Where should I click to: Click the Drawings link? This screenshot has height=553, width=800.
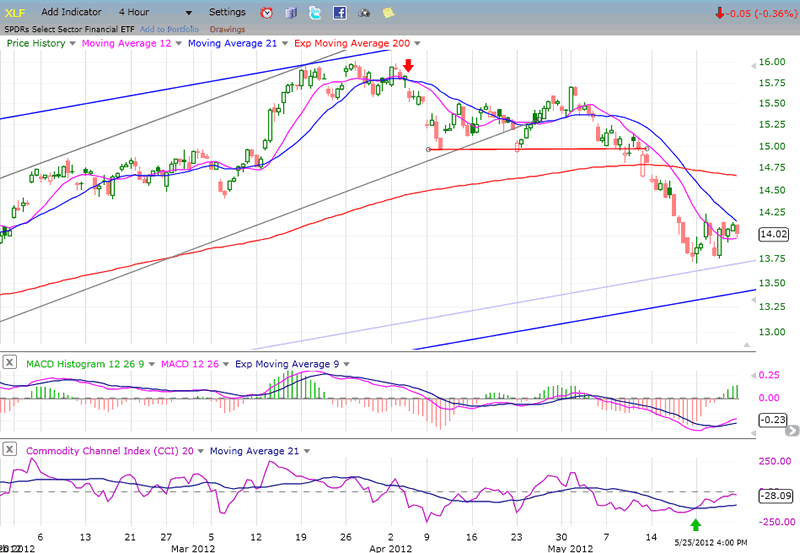pyautogui.click(x=227, y=29)
